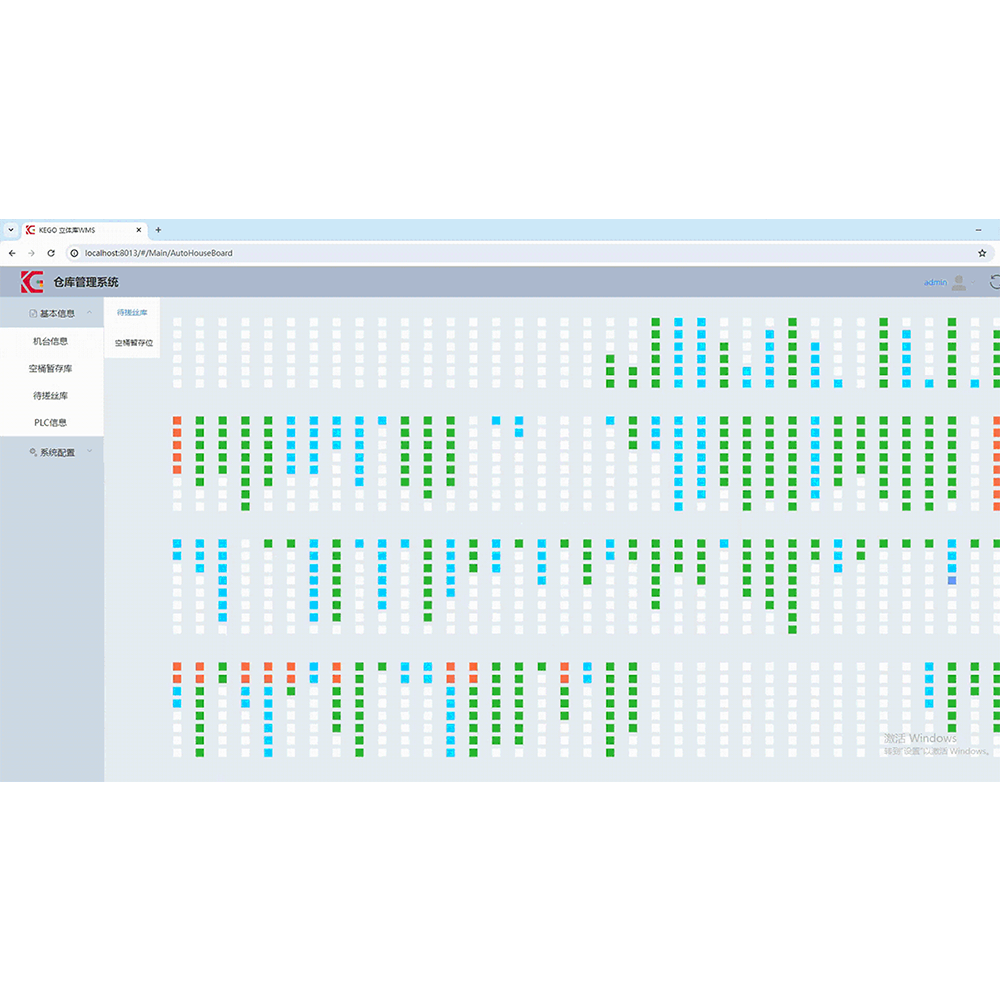Bookmark this page with the star icon

982,253
